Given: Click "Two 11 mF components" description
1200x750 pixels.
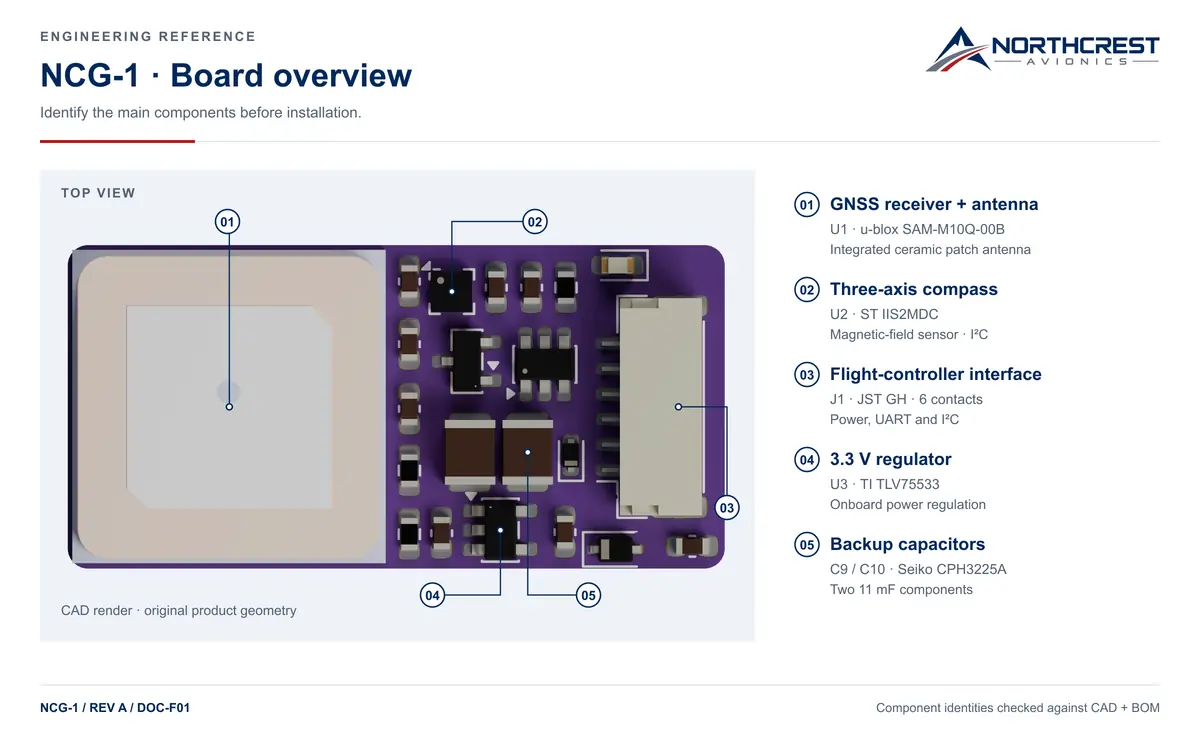Looking at the screenshot, I should pos(901,589).
